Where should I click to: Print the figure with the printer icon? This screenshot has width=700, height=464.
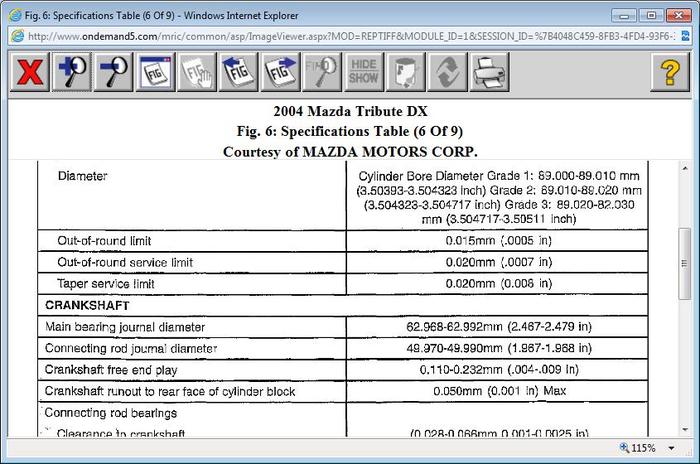(489, 72)
